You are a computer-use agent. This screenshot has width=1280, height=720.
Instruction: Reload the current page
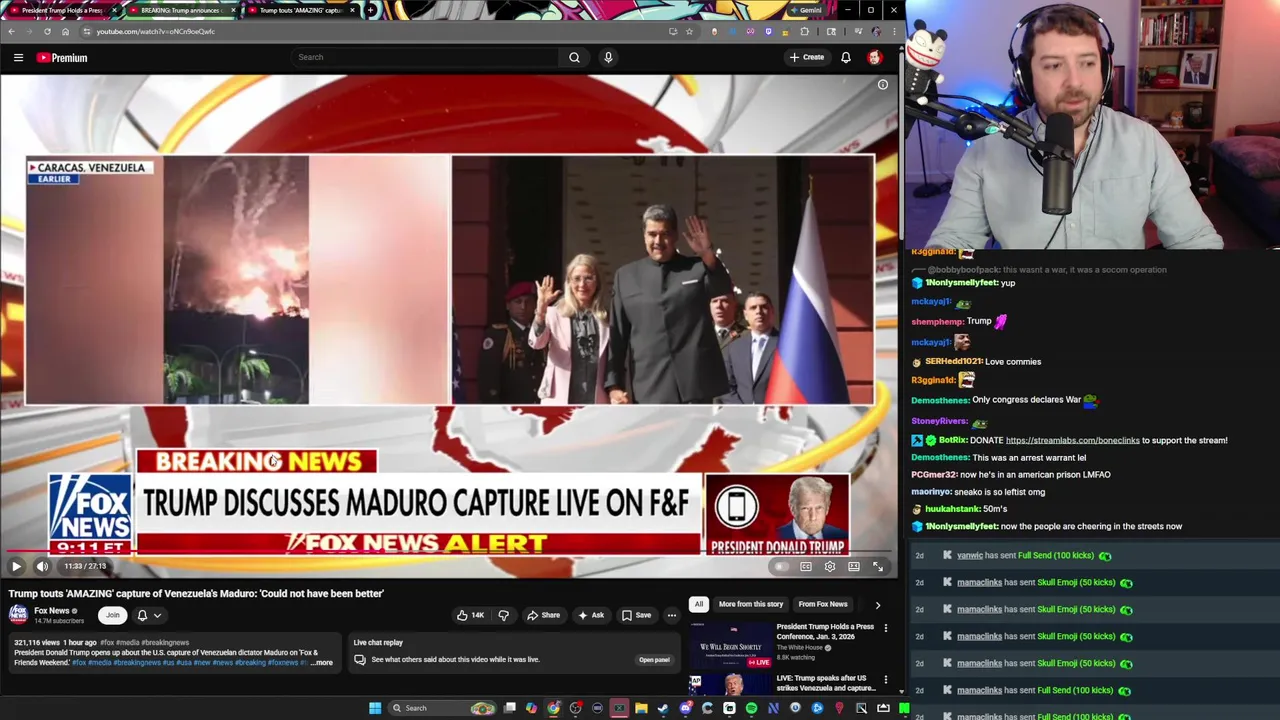[x=47, y=31]
